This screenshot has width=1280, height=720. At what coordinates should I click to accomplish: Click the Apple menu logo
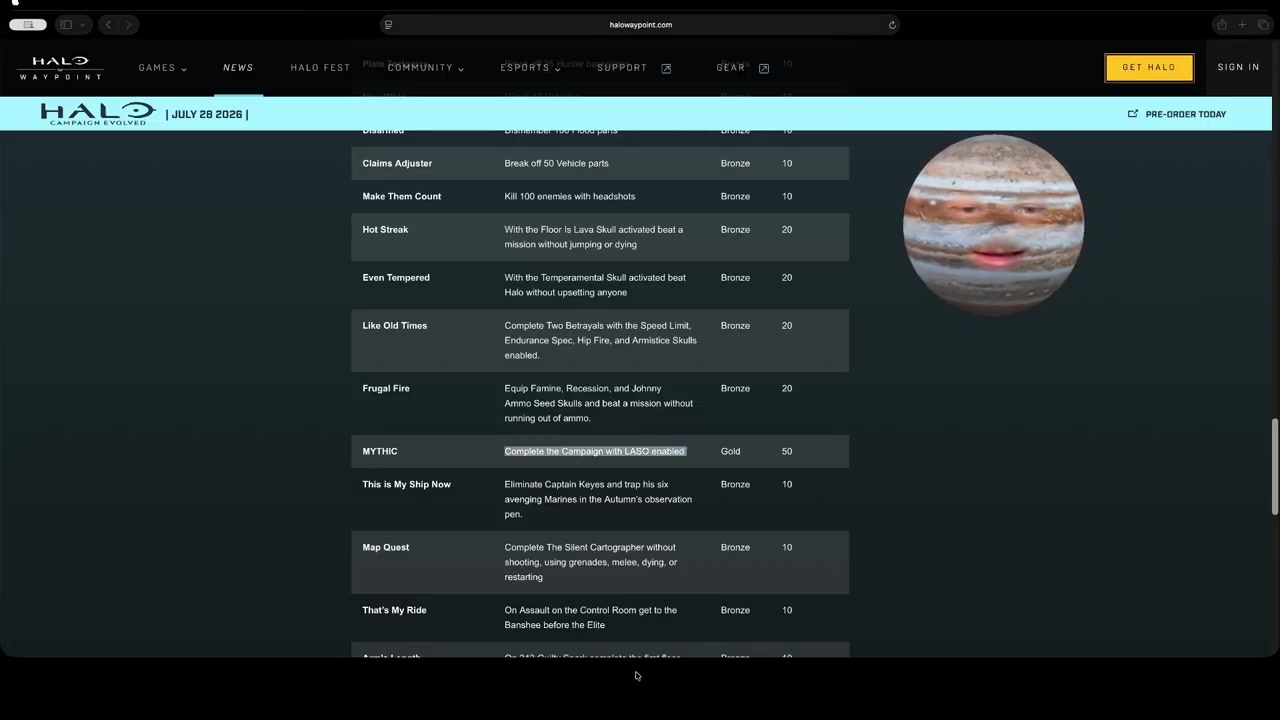pyautogui.click(x=15, y=3)
